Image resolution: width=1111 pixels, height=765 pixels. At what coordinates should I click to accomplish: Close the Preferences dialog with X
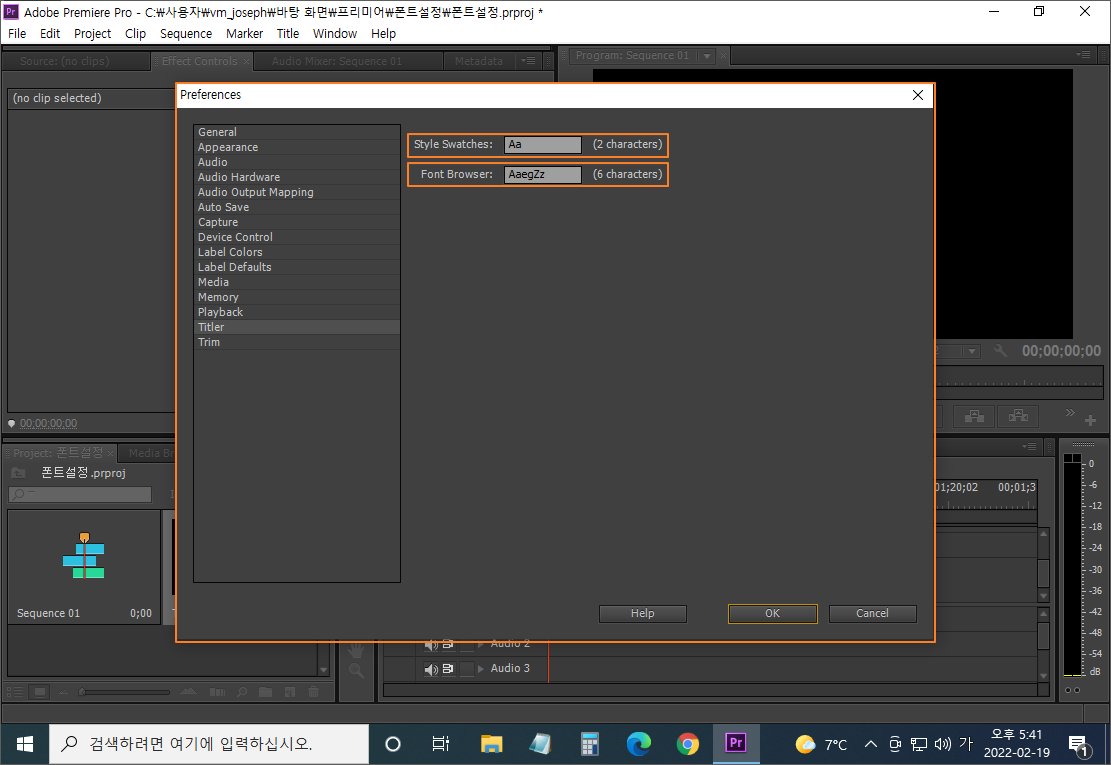(918, 95)
